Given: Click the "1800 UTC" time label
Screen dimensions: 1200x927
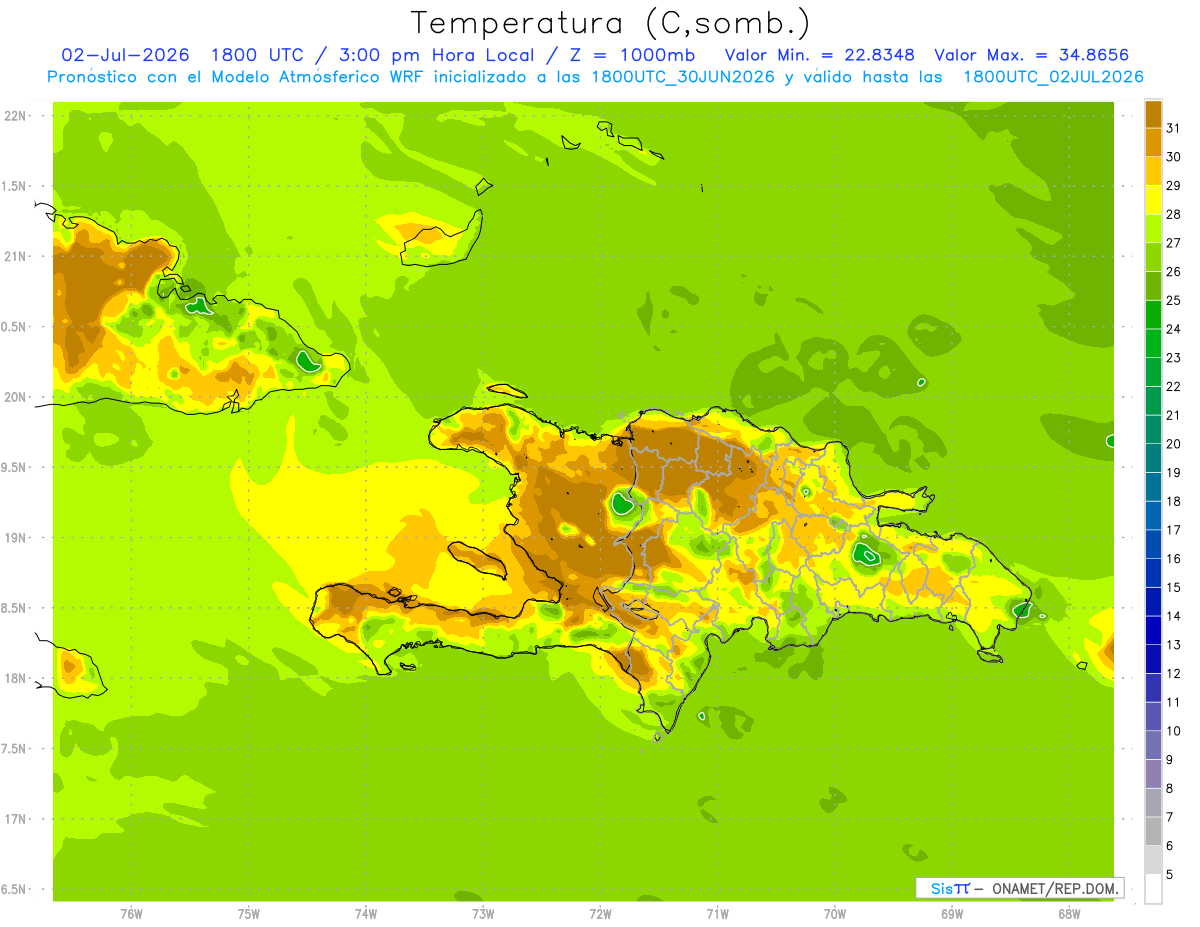Looking at the screenshot, I should [259, 55].
